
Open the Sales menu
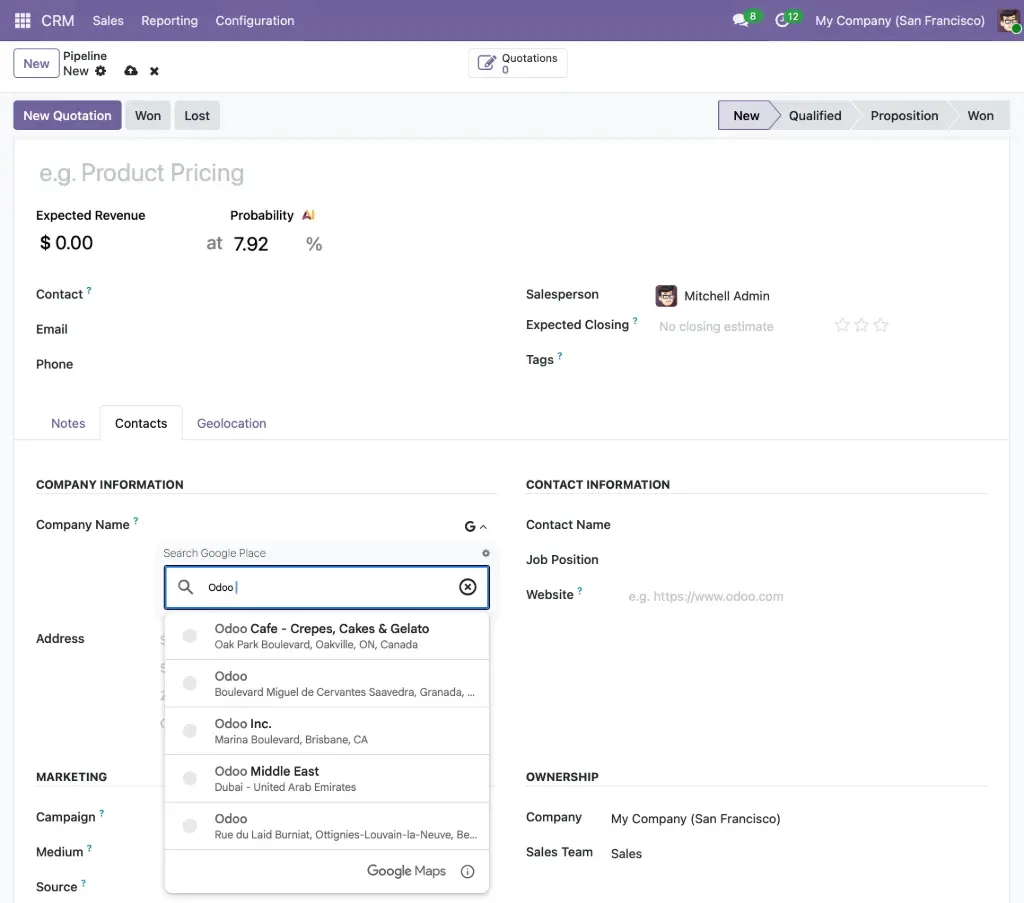tap(108, 20)
